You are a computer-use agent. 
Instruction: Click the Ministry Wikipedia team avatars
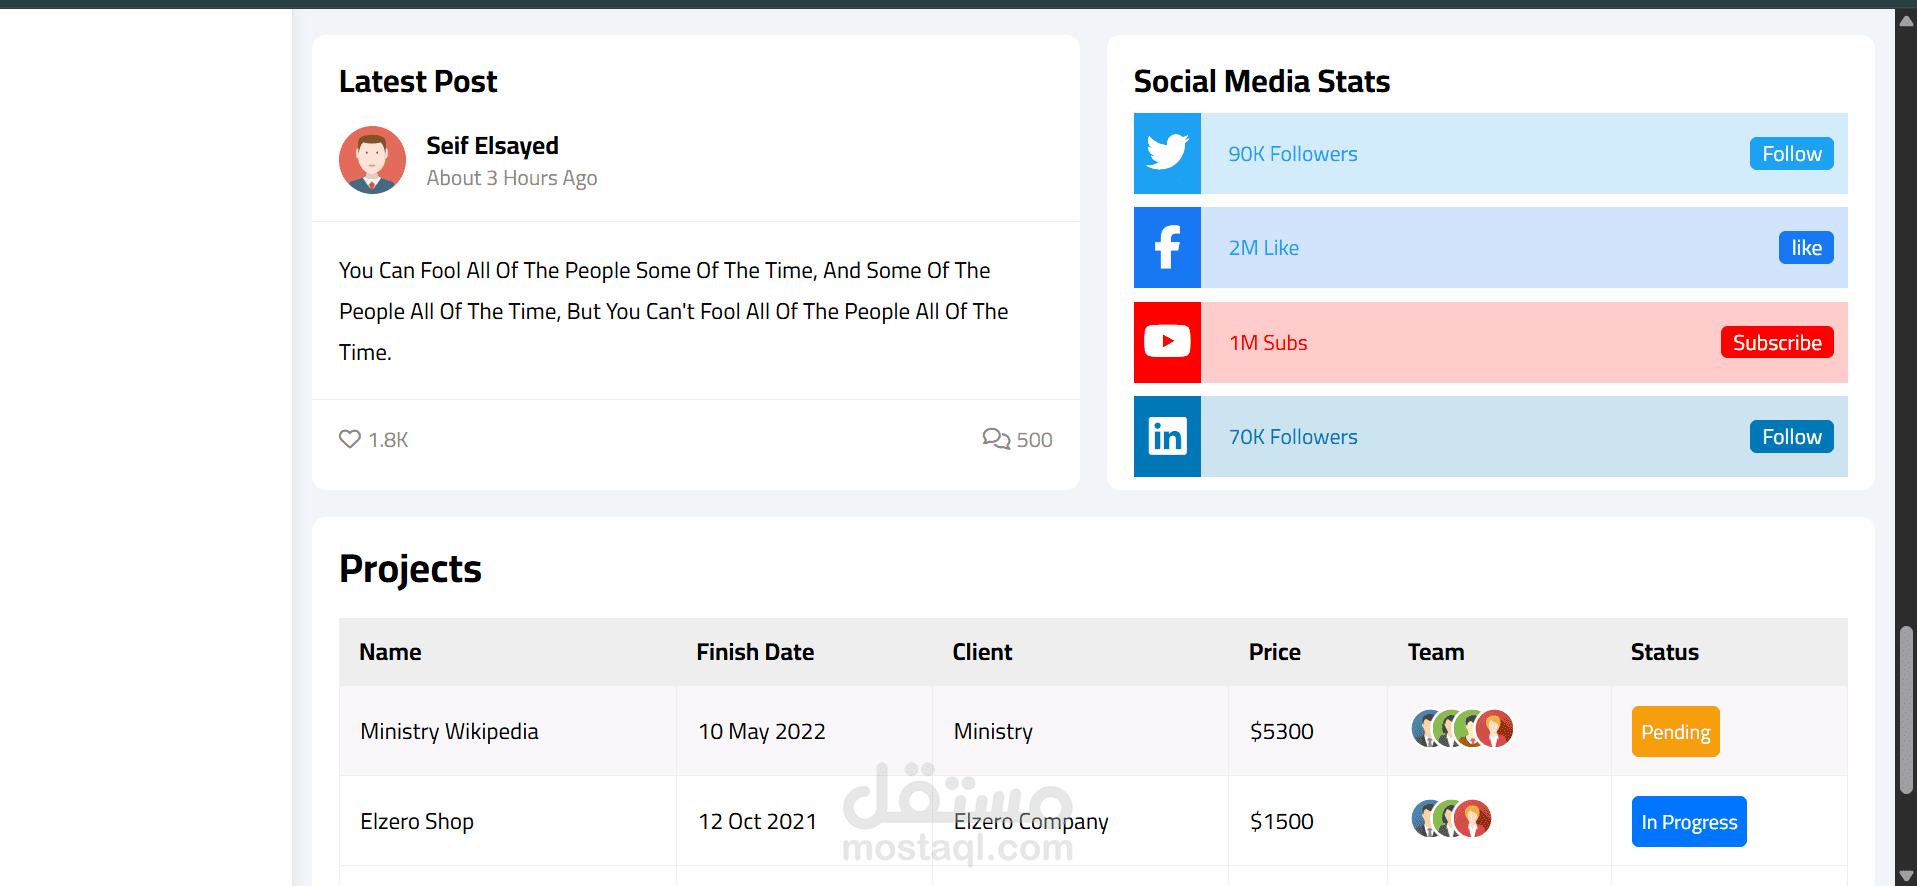point(1462,729)
